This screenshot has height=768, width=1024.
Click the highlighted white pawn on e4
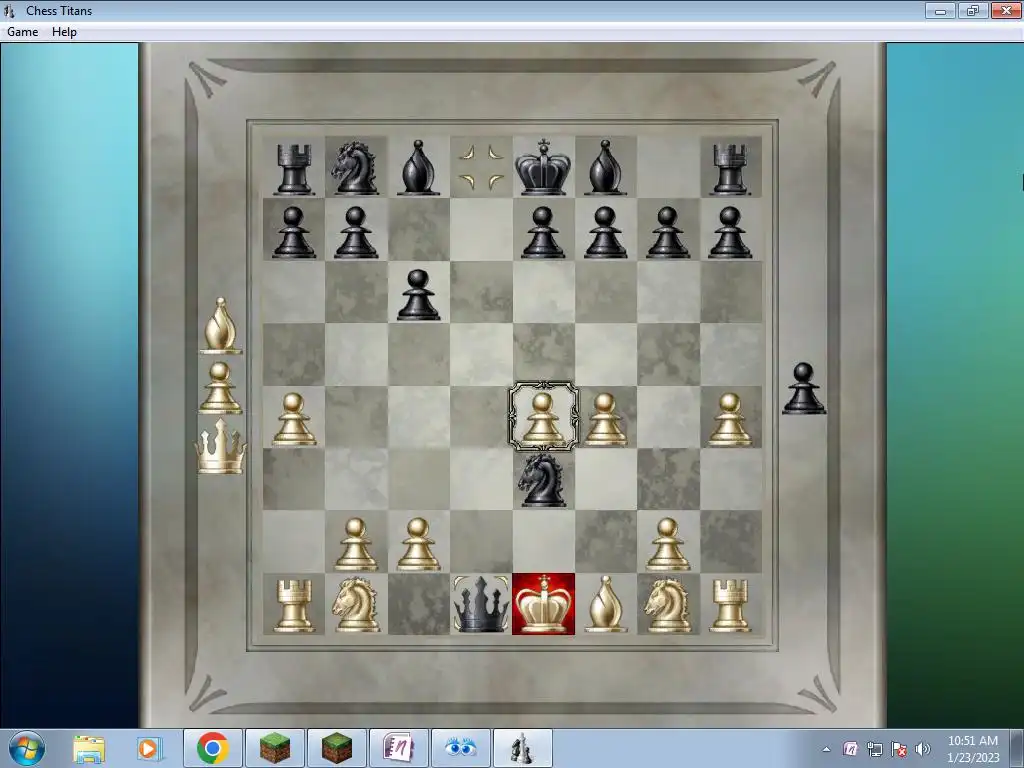tap(543, 418)
